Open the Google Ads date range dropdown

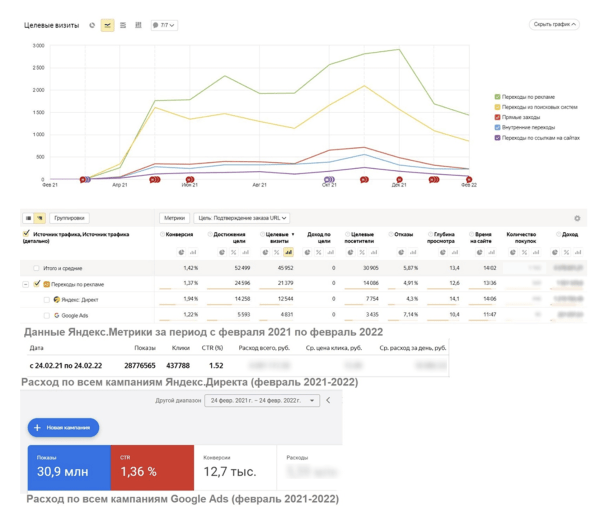click(x=262, y=401)
